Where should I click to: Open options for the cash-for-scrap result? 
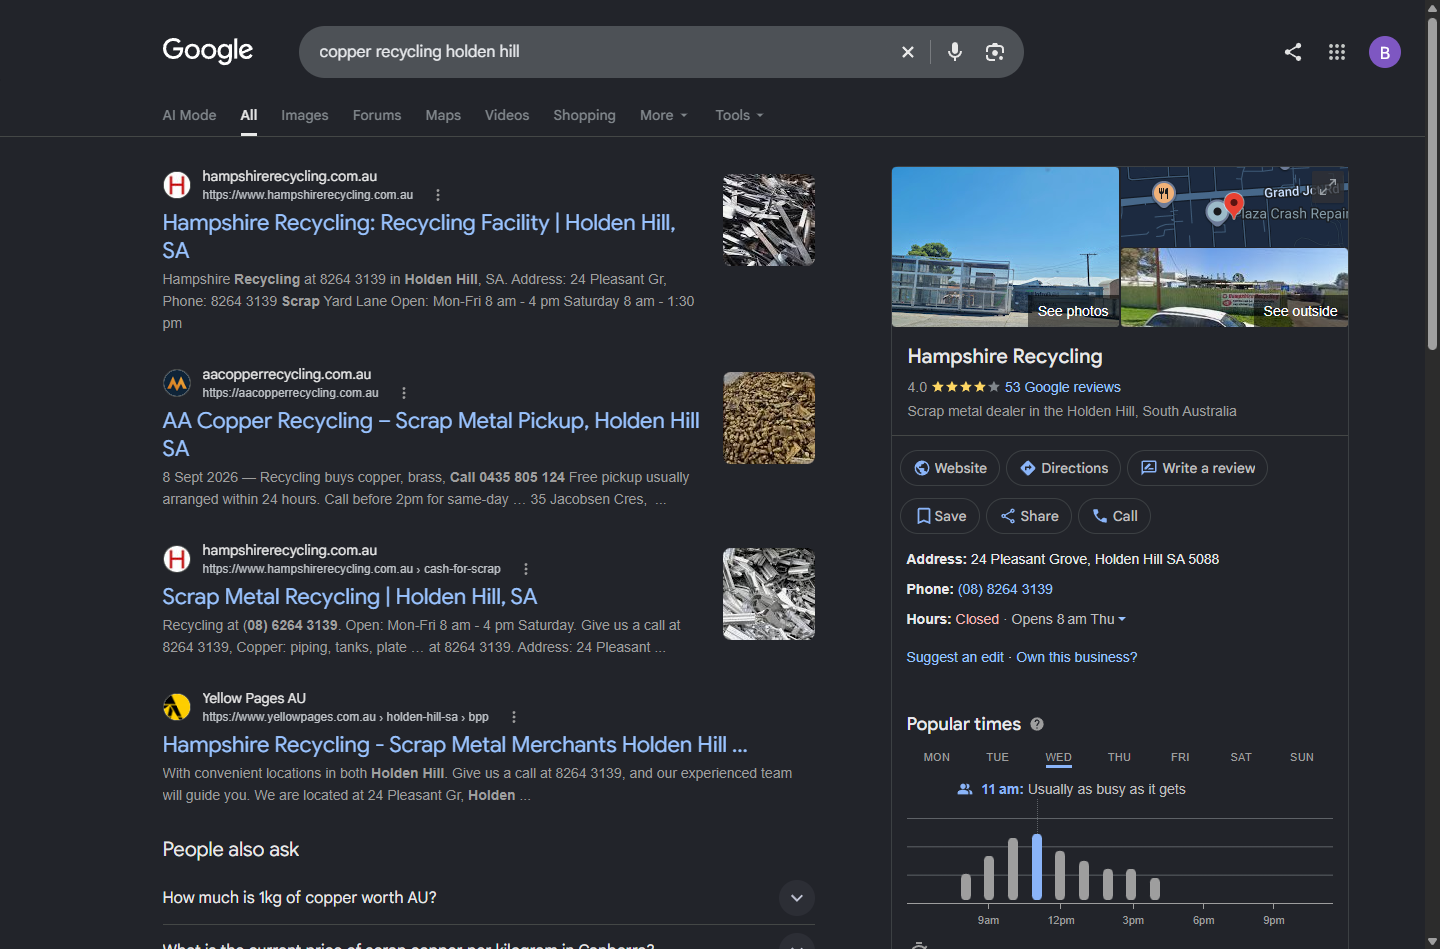point(526,569)
